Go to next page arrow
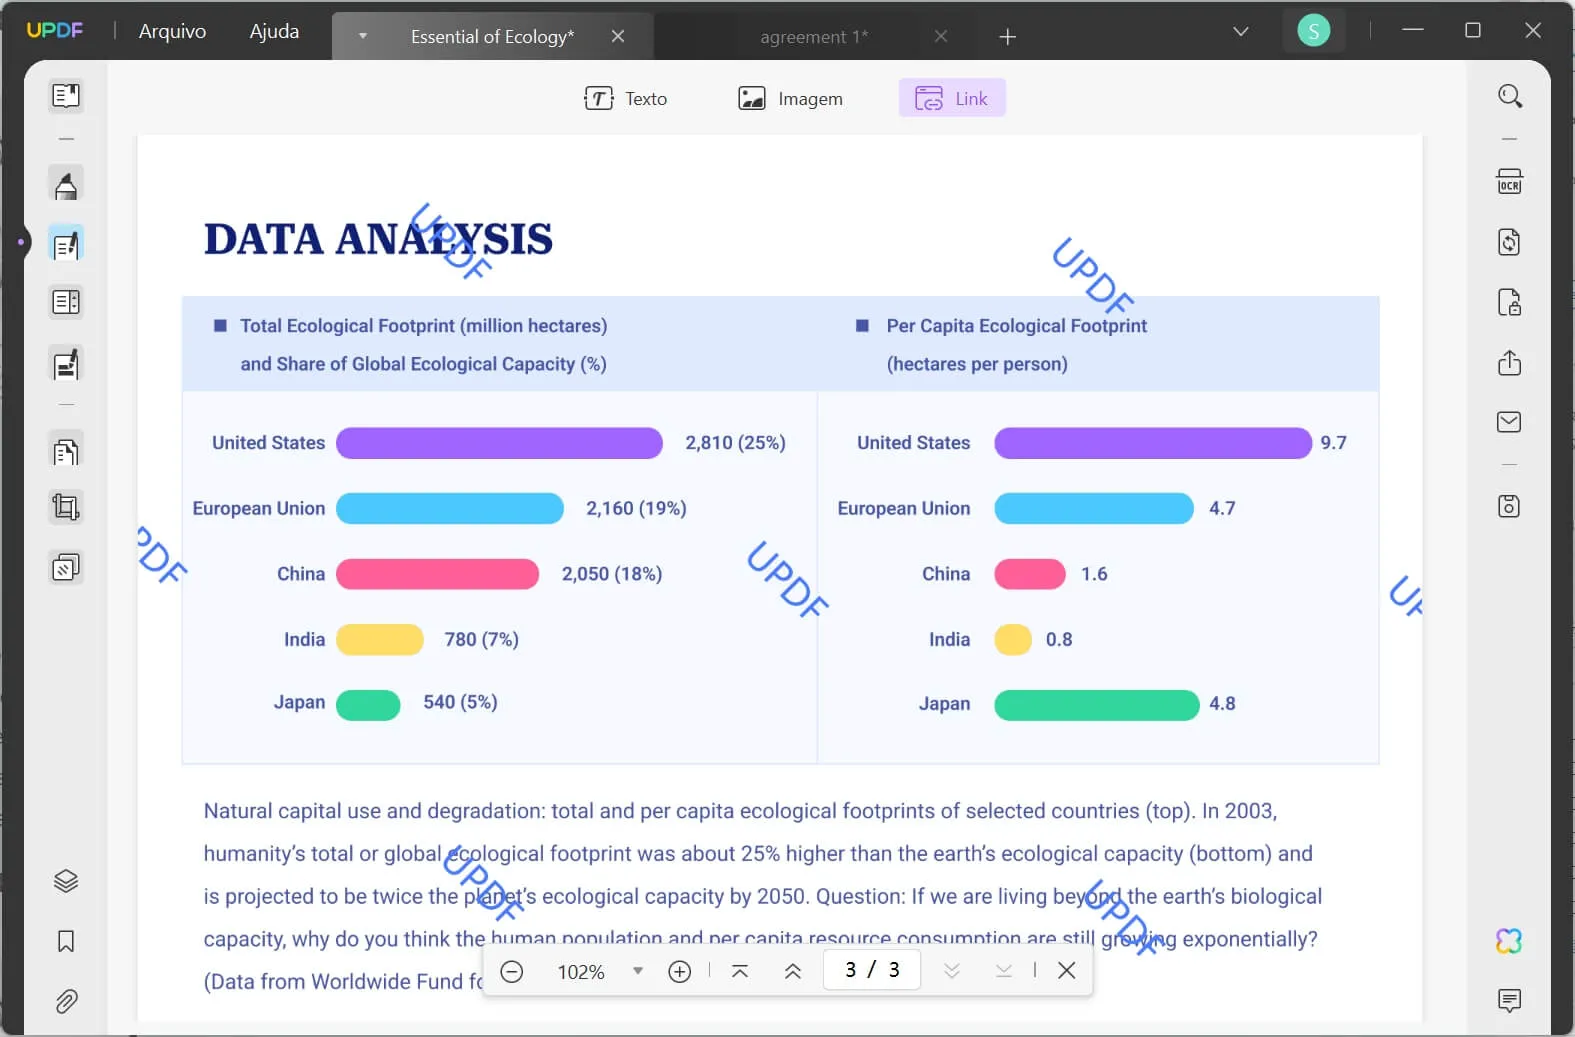Viewport: 1575px width, 1037px height. point(952,971)
